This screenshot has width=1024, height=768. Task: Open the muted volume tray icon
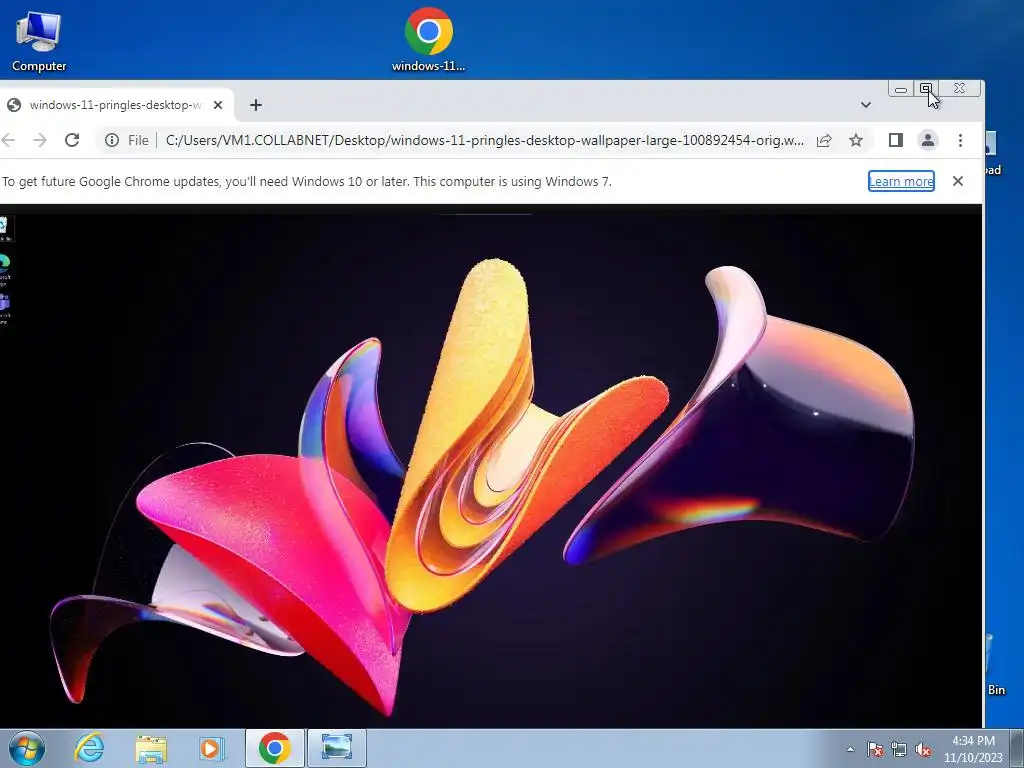coord(923,749)
